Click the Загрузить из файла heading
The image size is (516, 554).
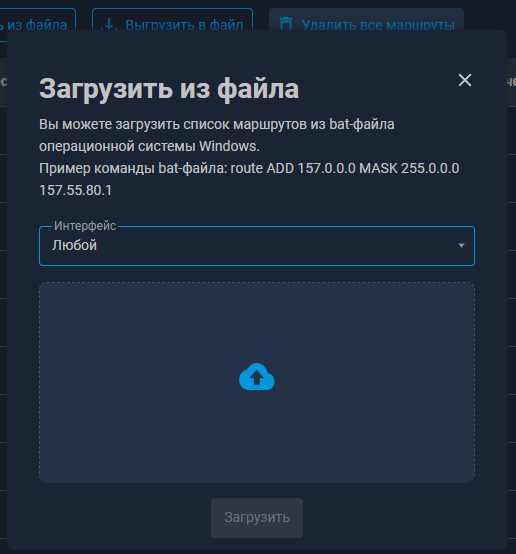[x=169, y=89]
